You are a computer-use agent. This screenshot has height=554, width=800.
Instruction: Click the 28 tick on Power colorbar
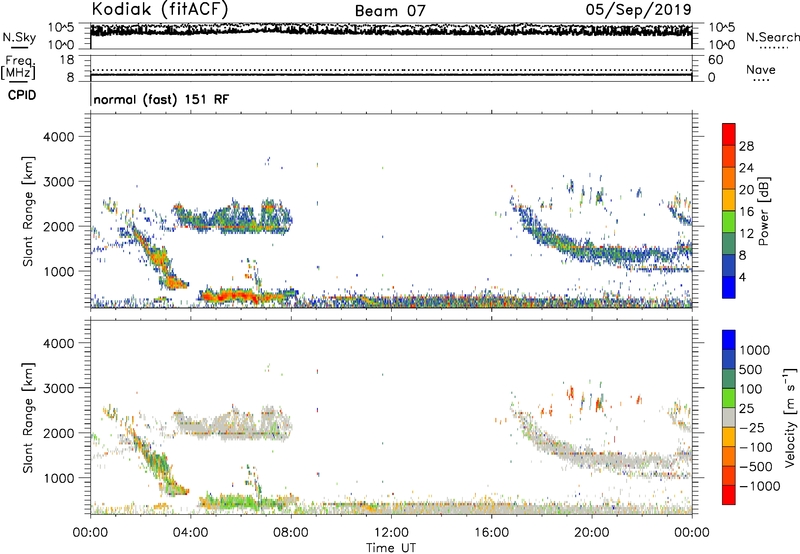(746, 146)
